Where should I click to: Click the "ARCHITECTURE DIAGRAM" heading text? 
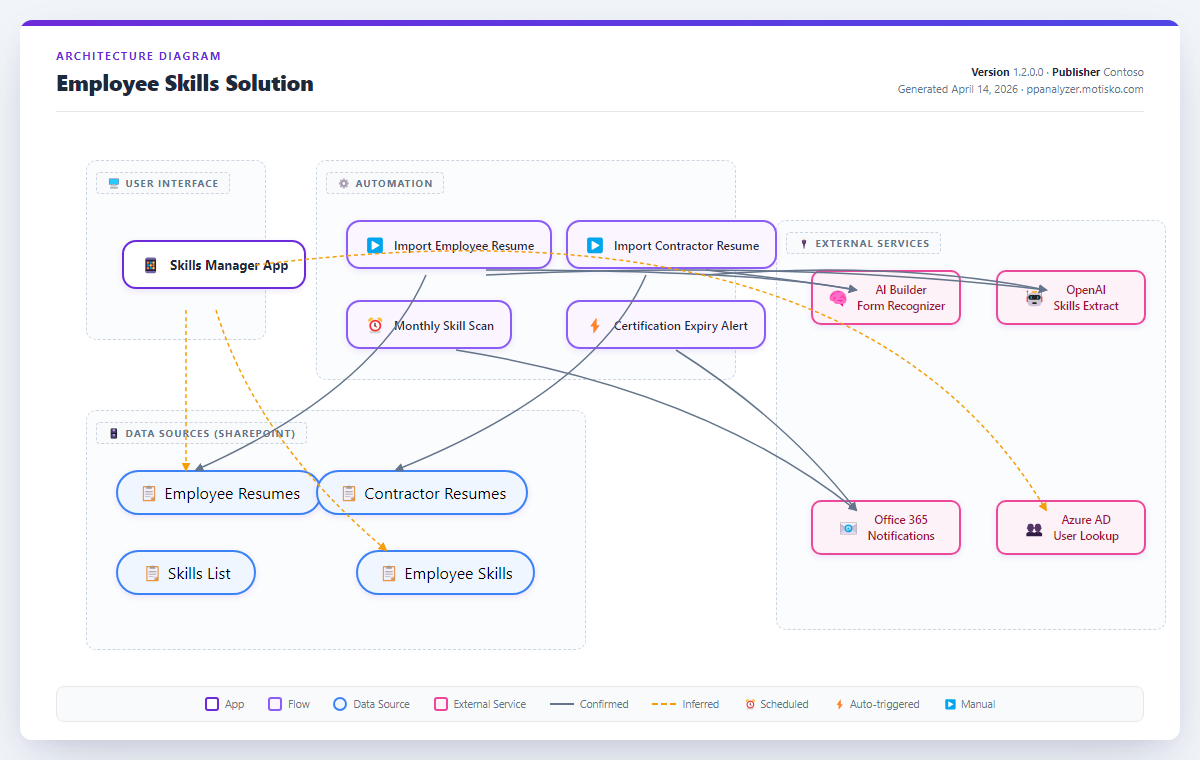(139, 56)
